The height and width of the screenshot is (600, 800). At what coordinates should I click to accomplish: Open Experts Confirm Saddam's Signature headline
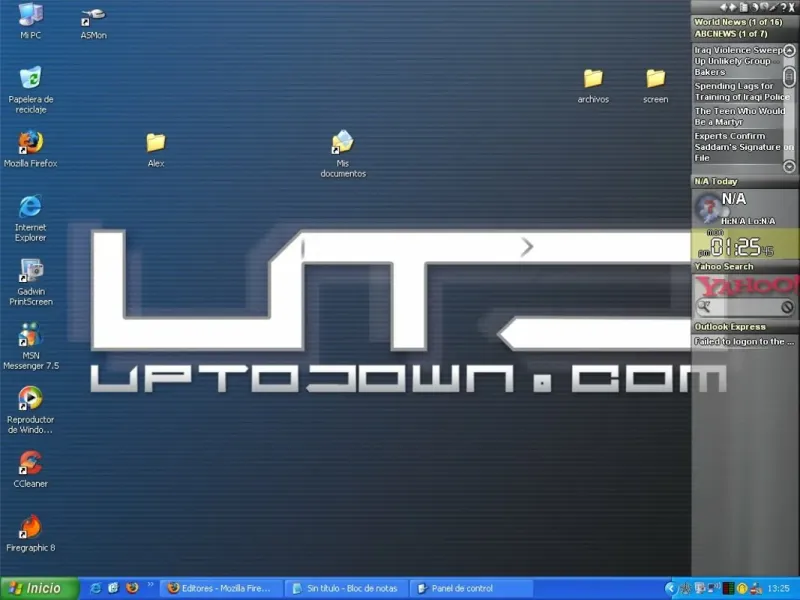(x=742, y=147)
